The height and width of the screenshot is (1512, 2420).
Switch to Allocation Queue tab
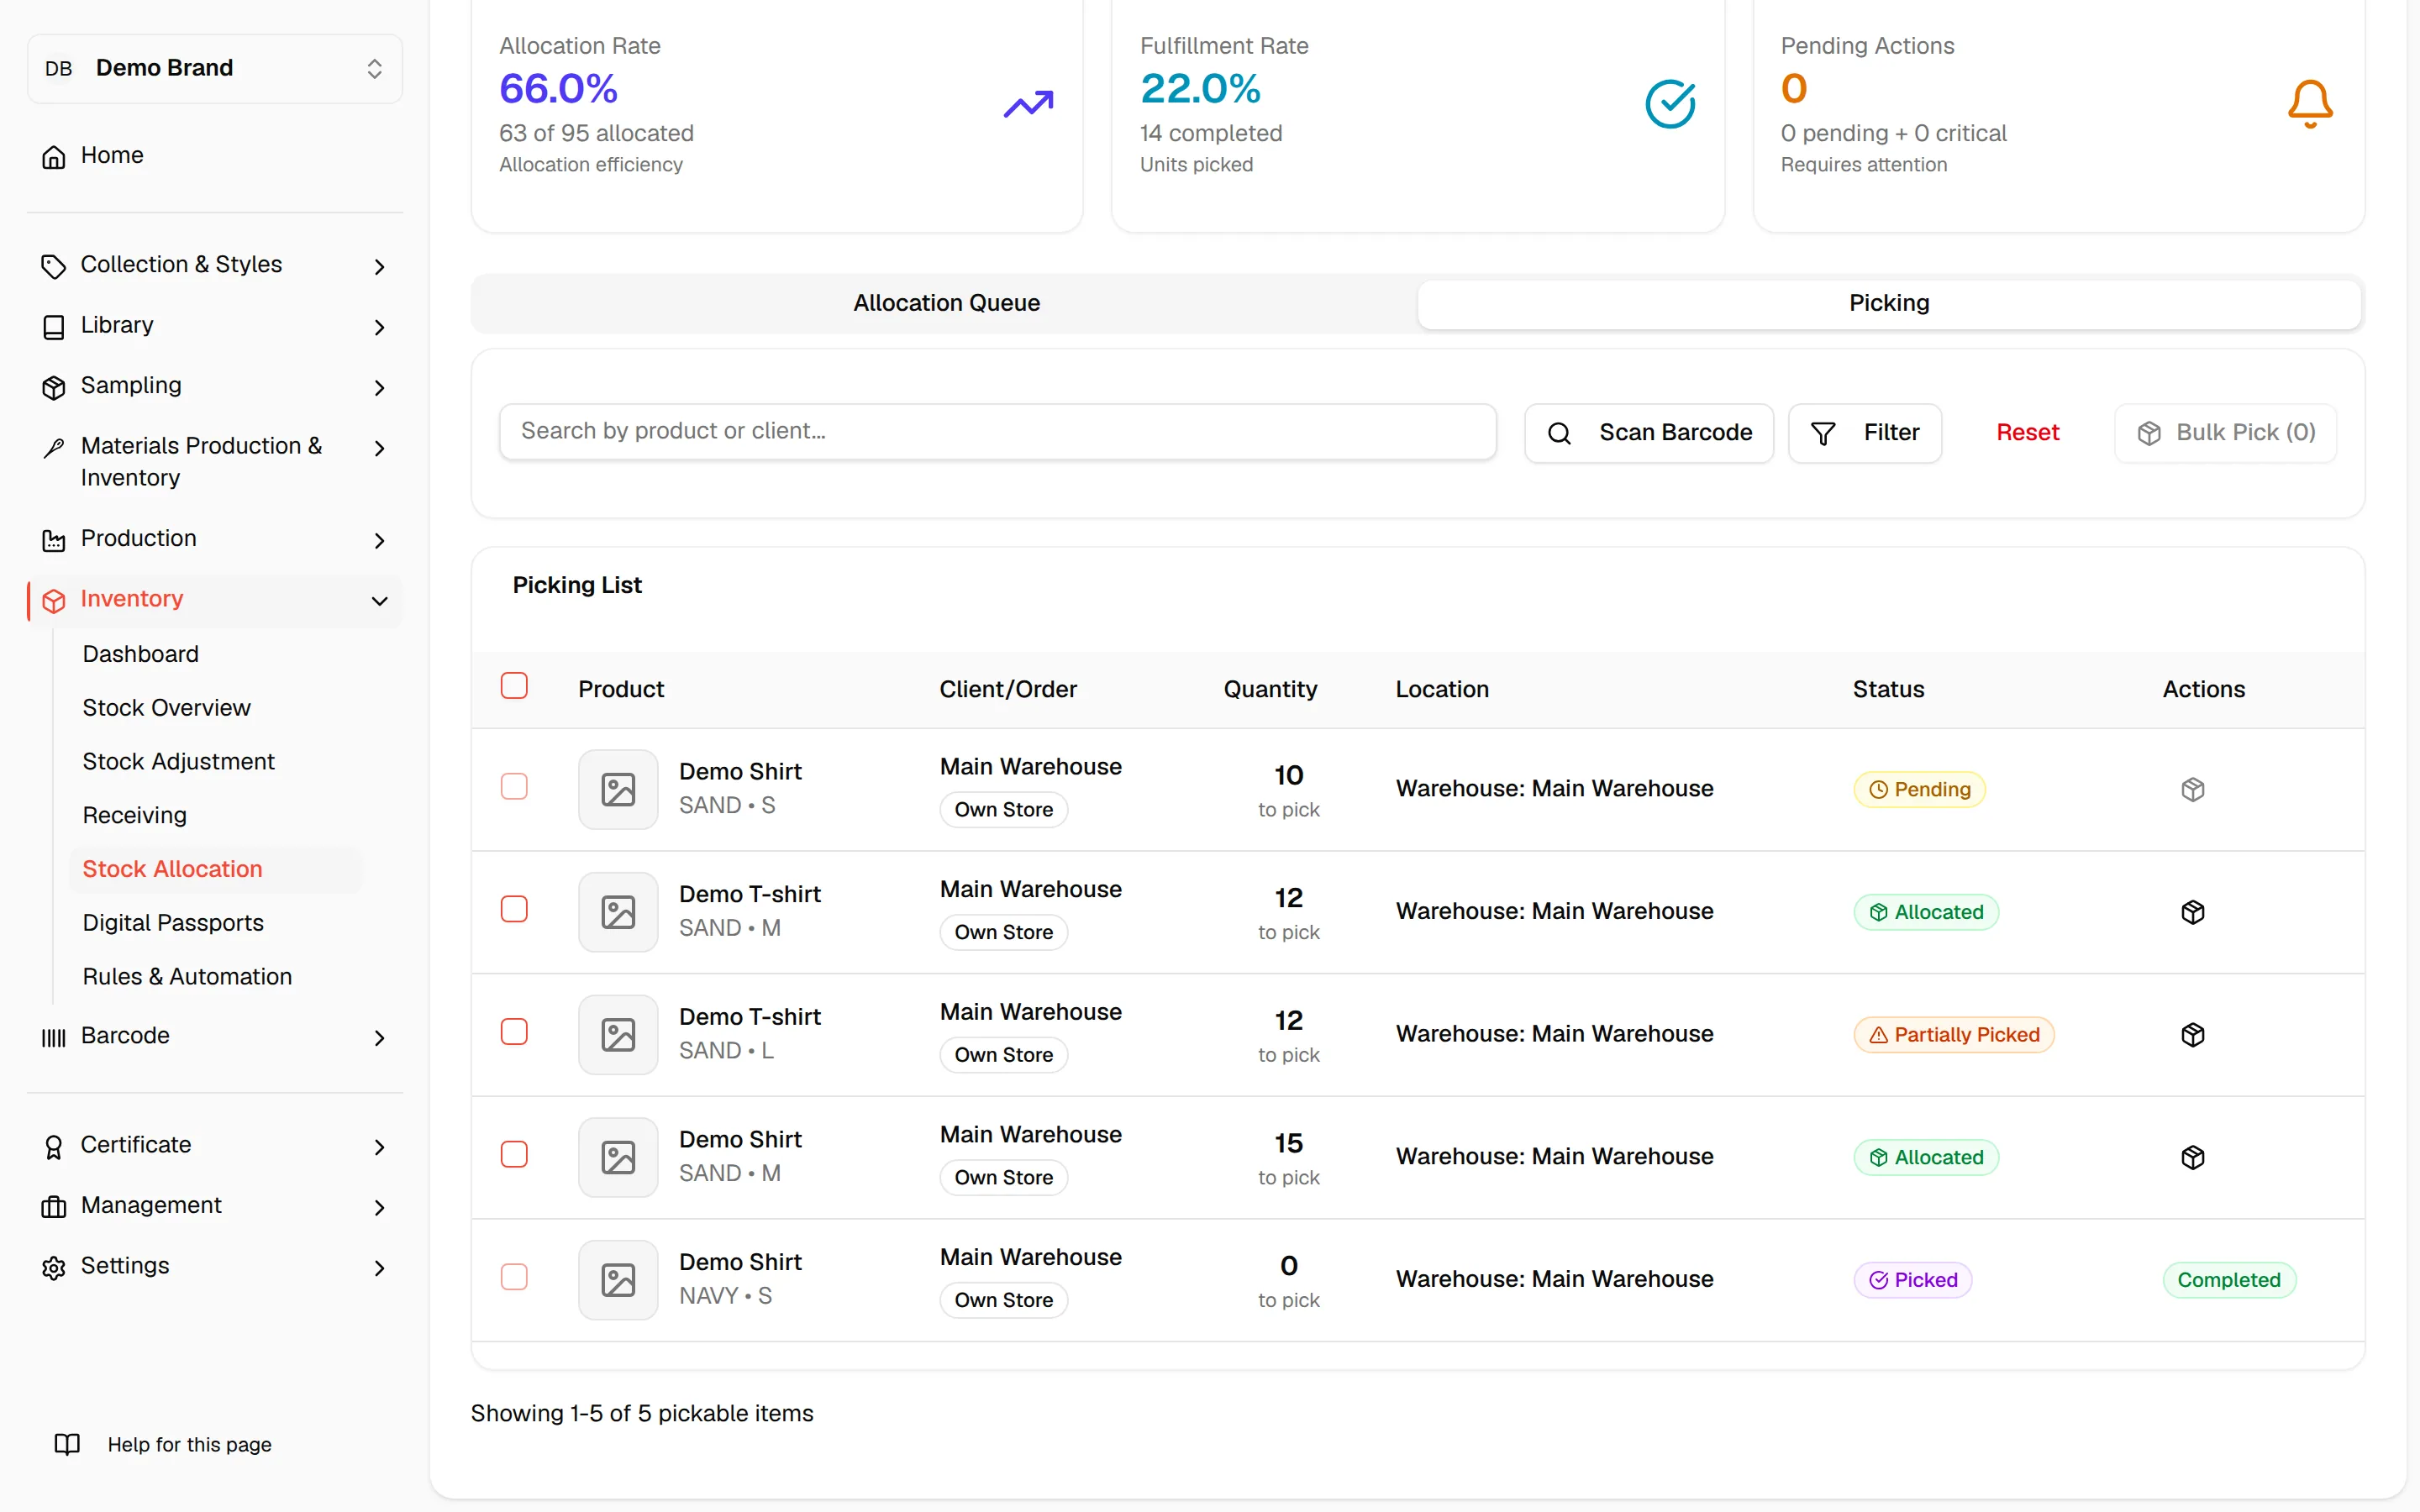[946, 303]
